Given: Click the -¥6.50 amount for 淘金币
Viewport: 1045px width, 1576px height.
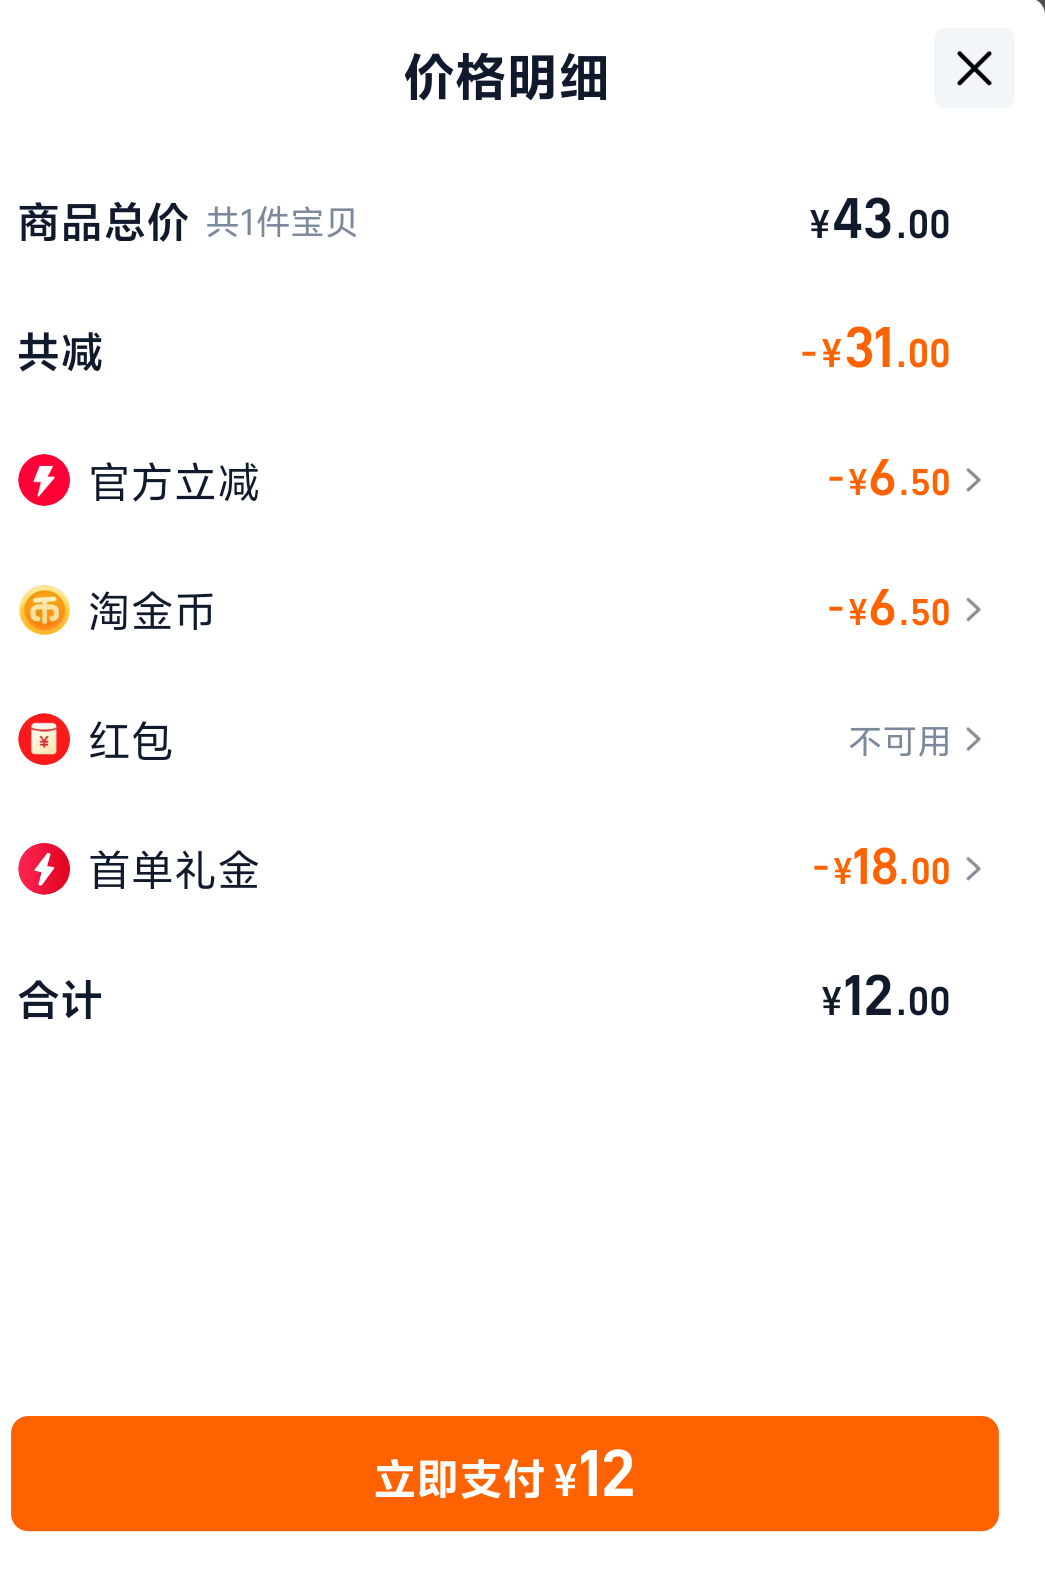Looking at the screenshot, I should tap(889, 608).
